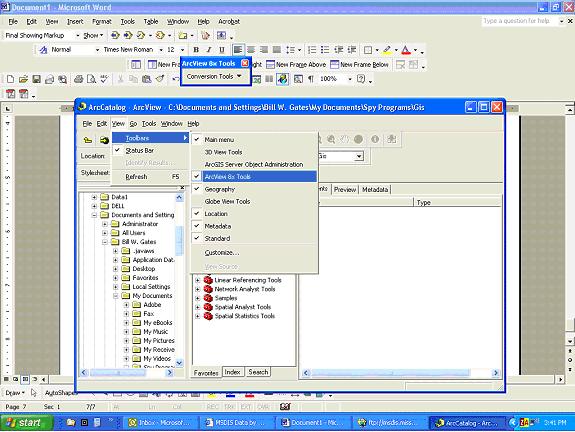Screen dimensions: 575x432
Task: Print the Word document
Action: (x=78, y=79)
